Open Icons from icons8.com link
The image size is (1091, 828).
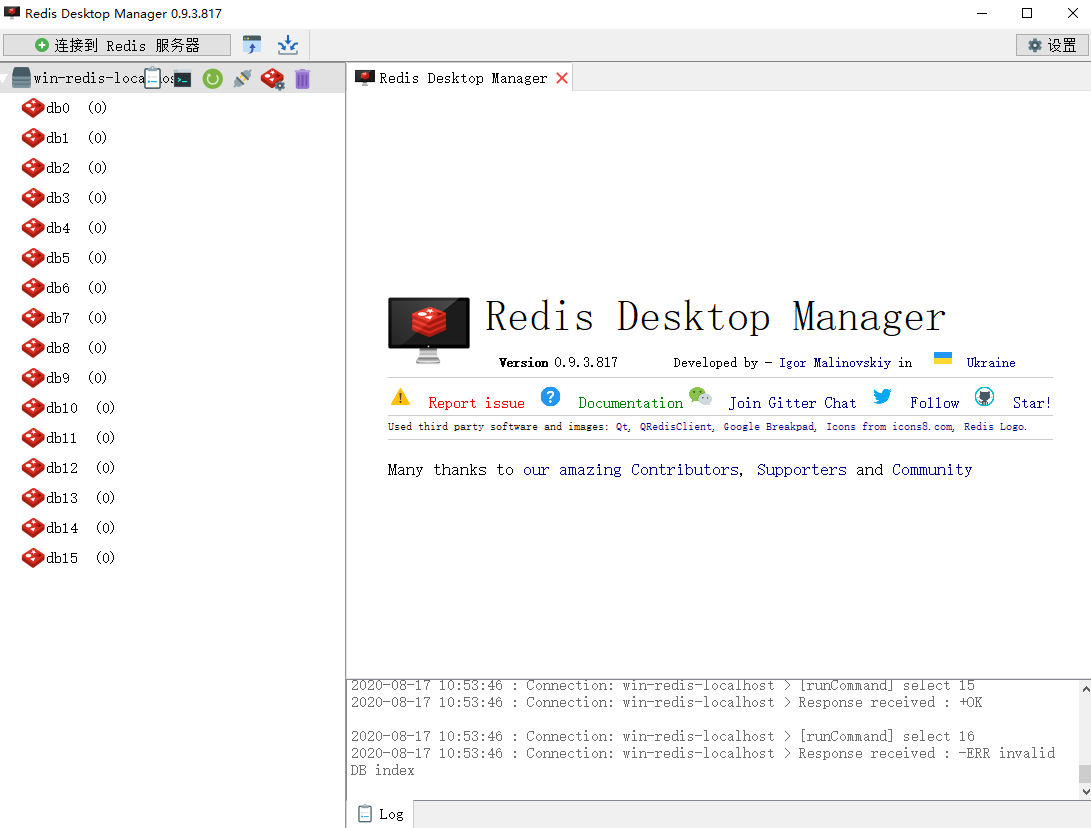(x=891, y=427)
